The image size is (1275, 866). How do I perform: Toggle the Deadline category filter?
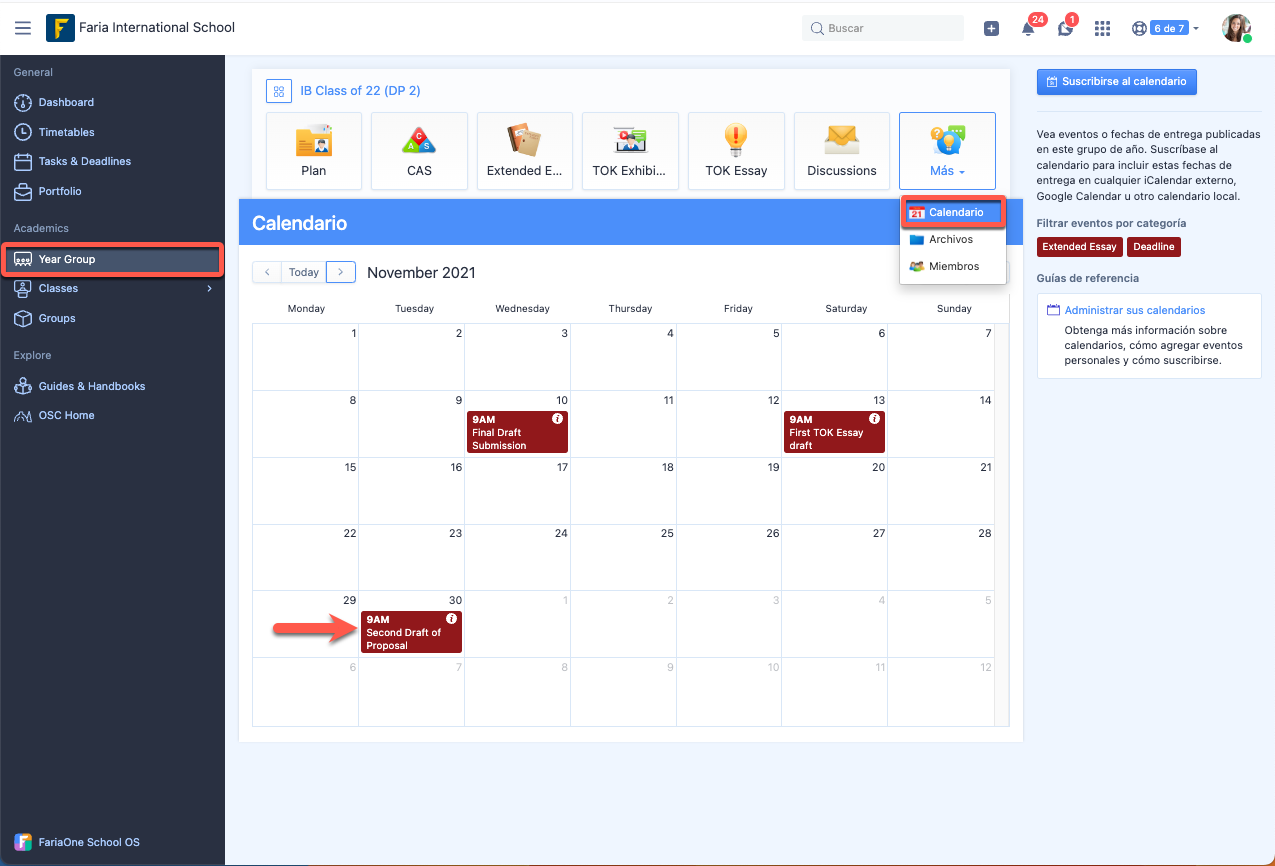click(x=1153, y=247)
